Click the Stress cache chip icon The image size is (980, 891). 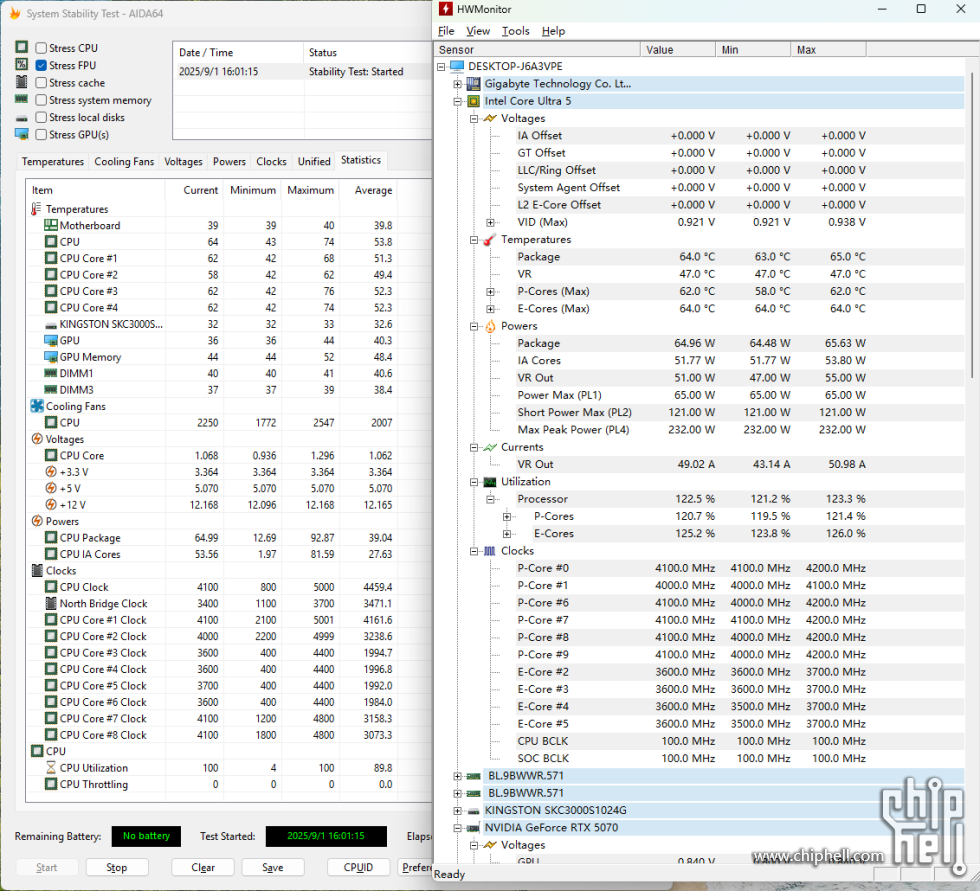tap(22, 81)
